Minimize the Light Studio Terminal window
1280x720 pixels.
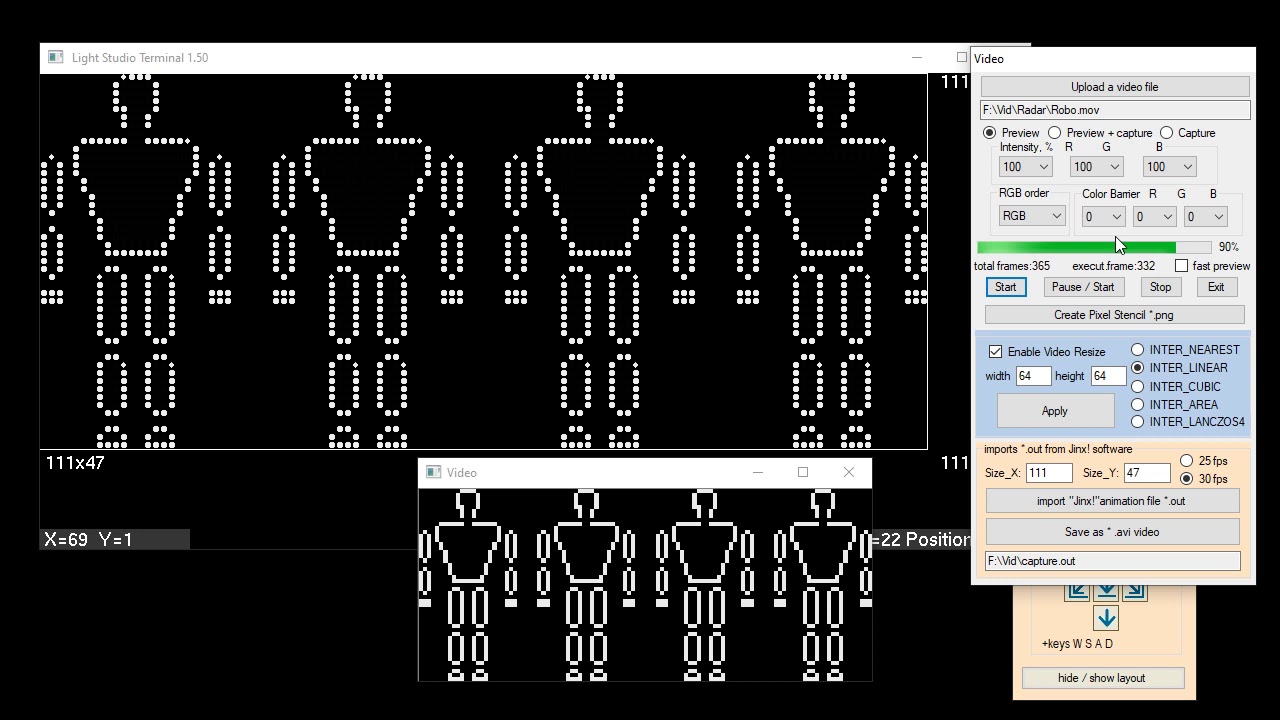pyautogui.click(x=916, y=58)
